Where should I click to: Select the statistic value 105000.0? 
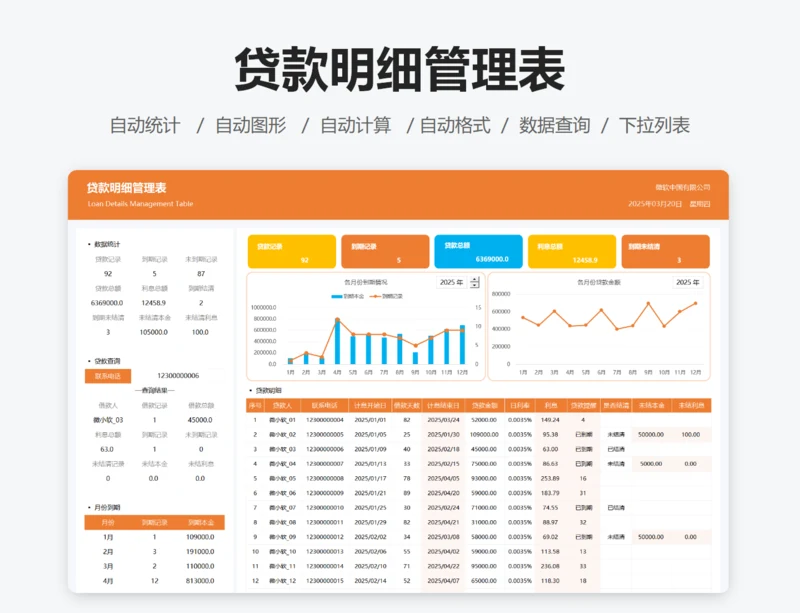pos(154,332)
